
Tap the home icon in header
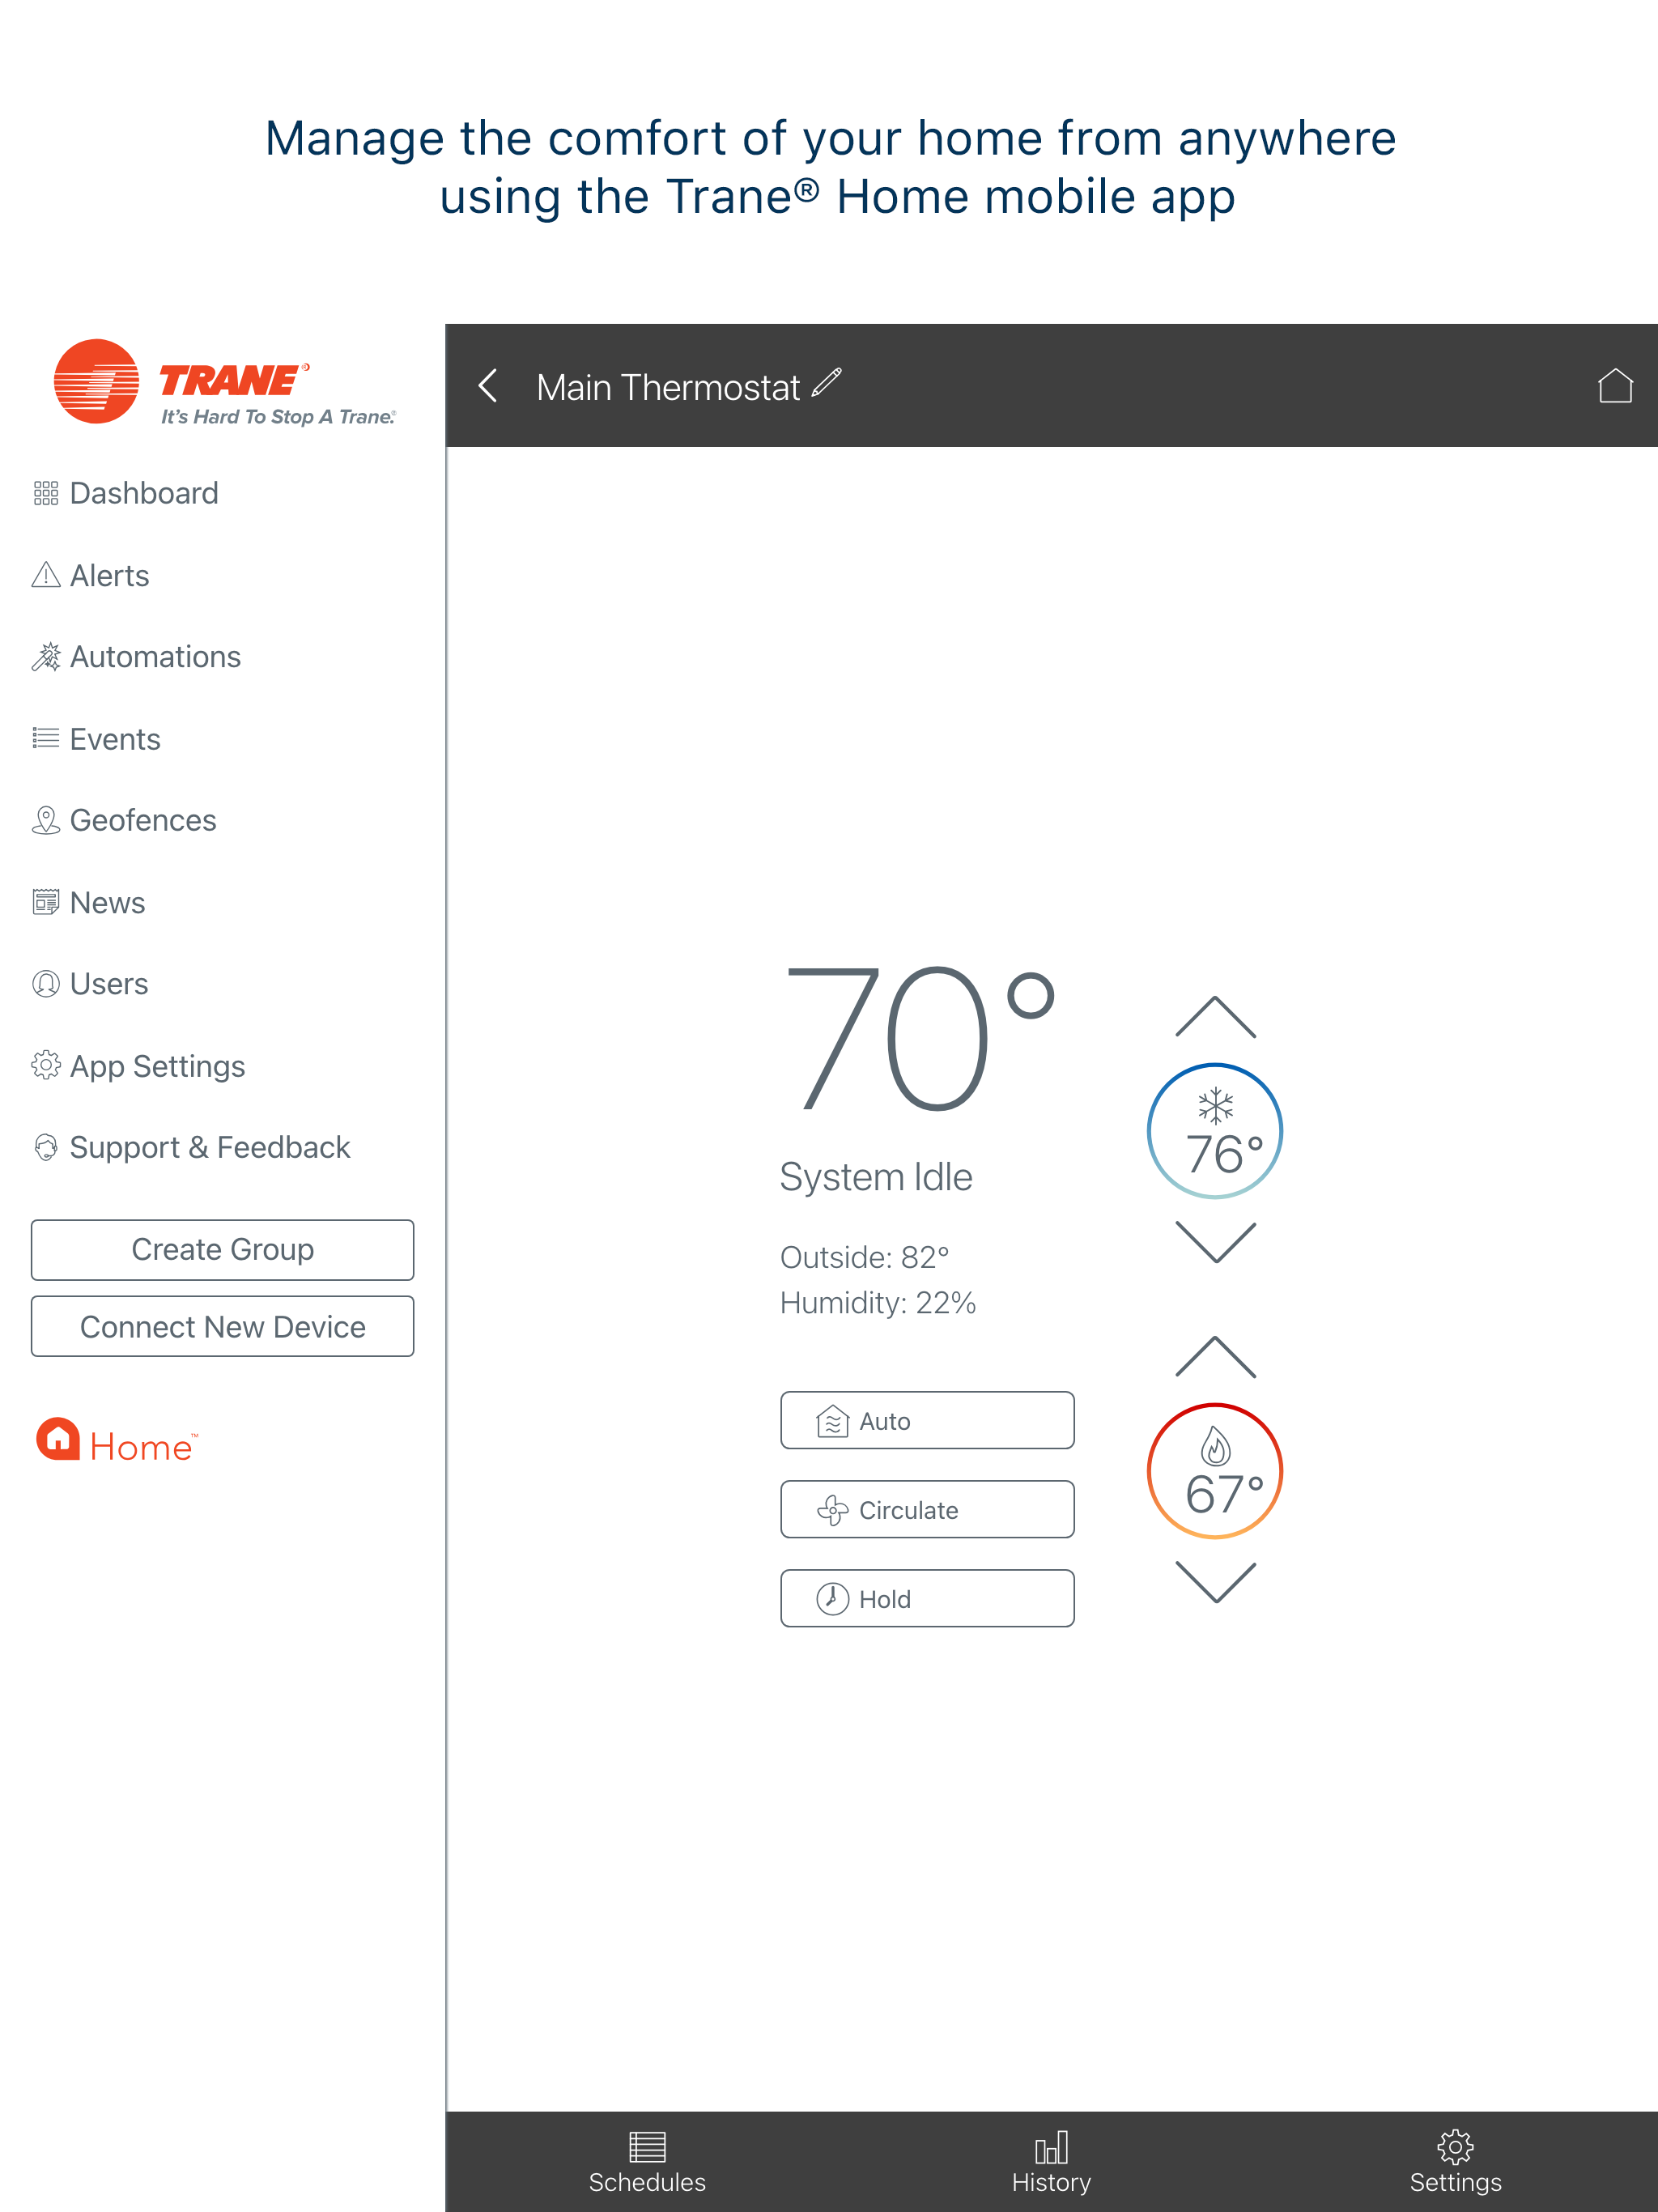pyautogui.click(x=1614, y=386)
